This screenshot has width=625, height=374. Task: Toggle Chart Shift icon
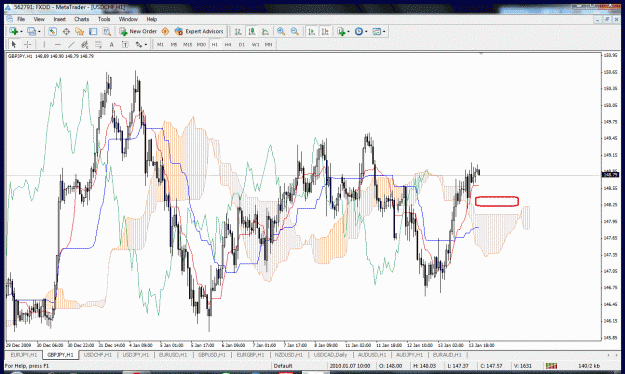point(325,31)
